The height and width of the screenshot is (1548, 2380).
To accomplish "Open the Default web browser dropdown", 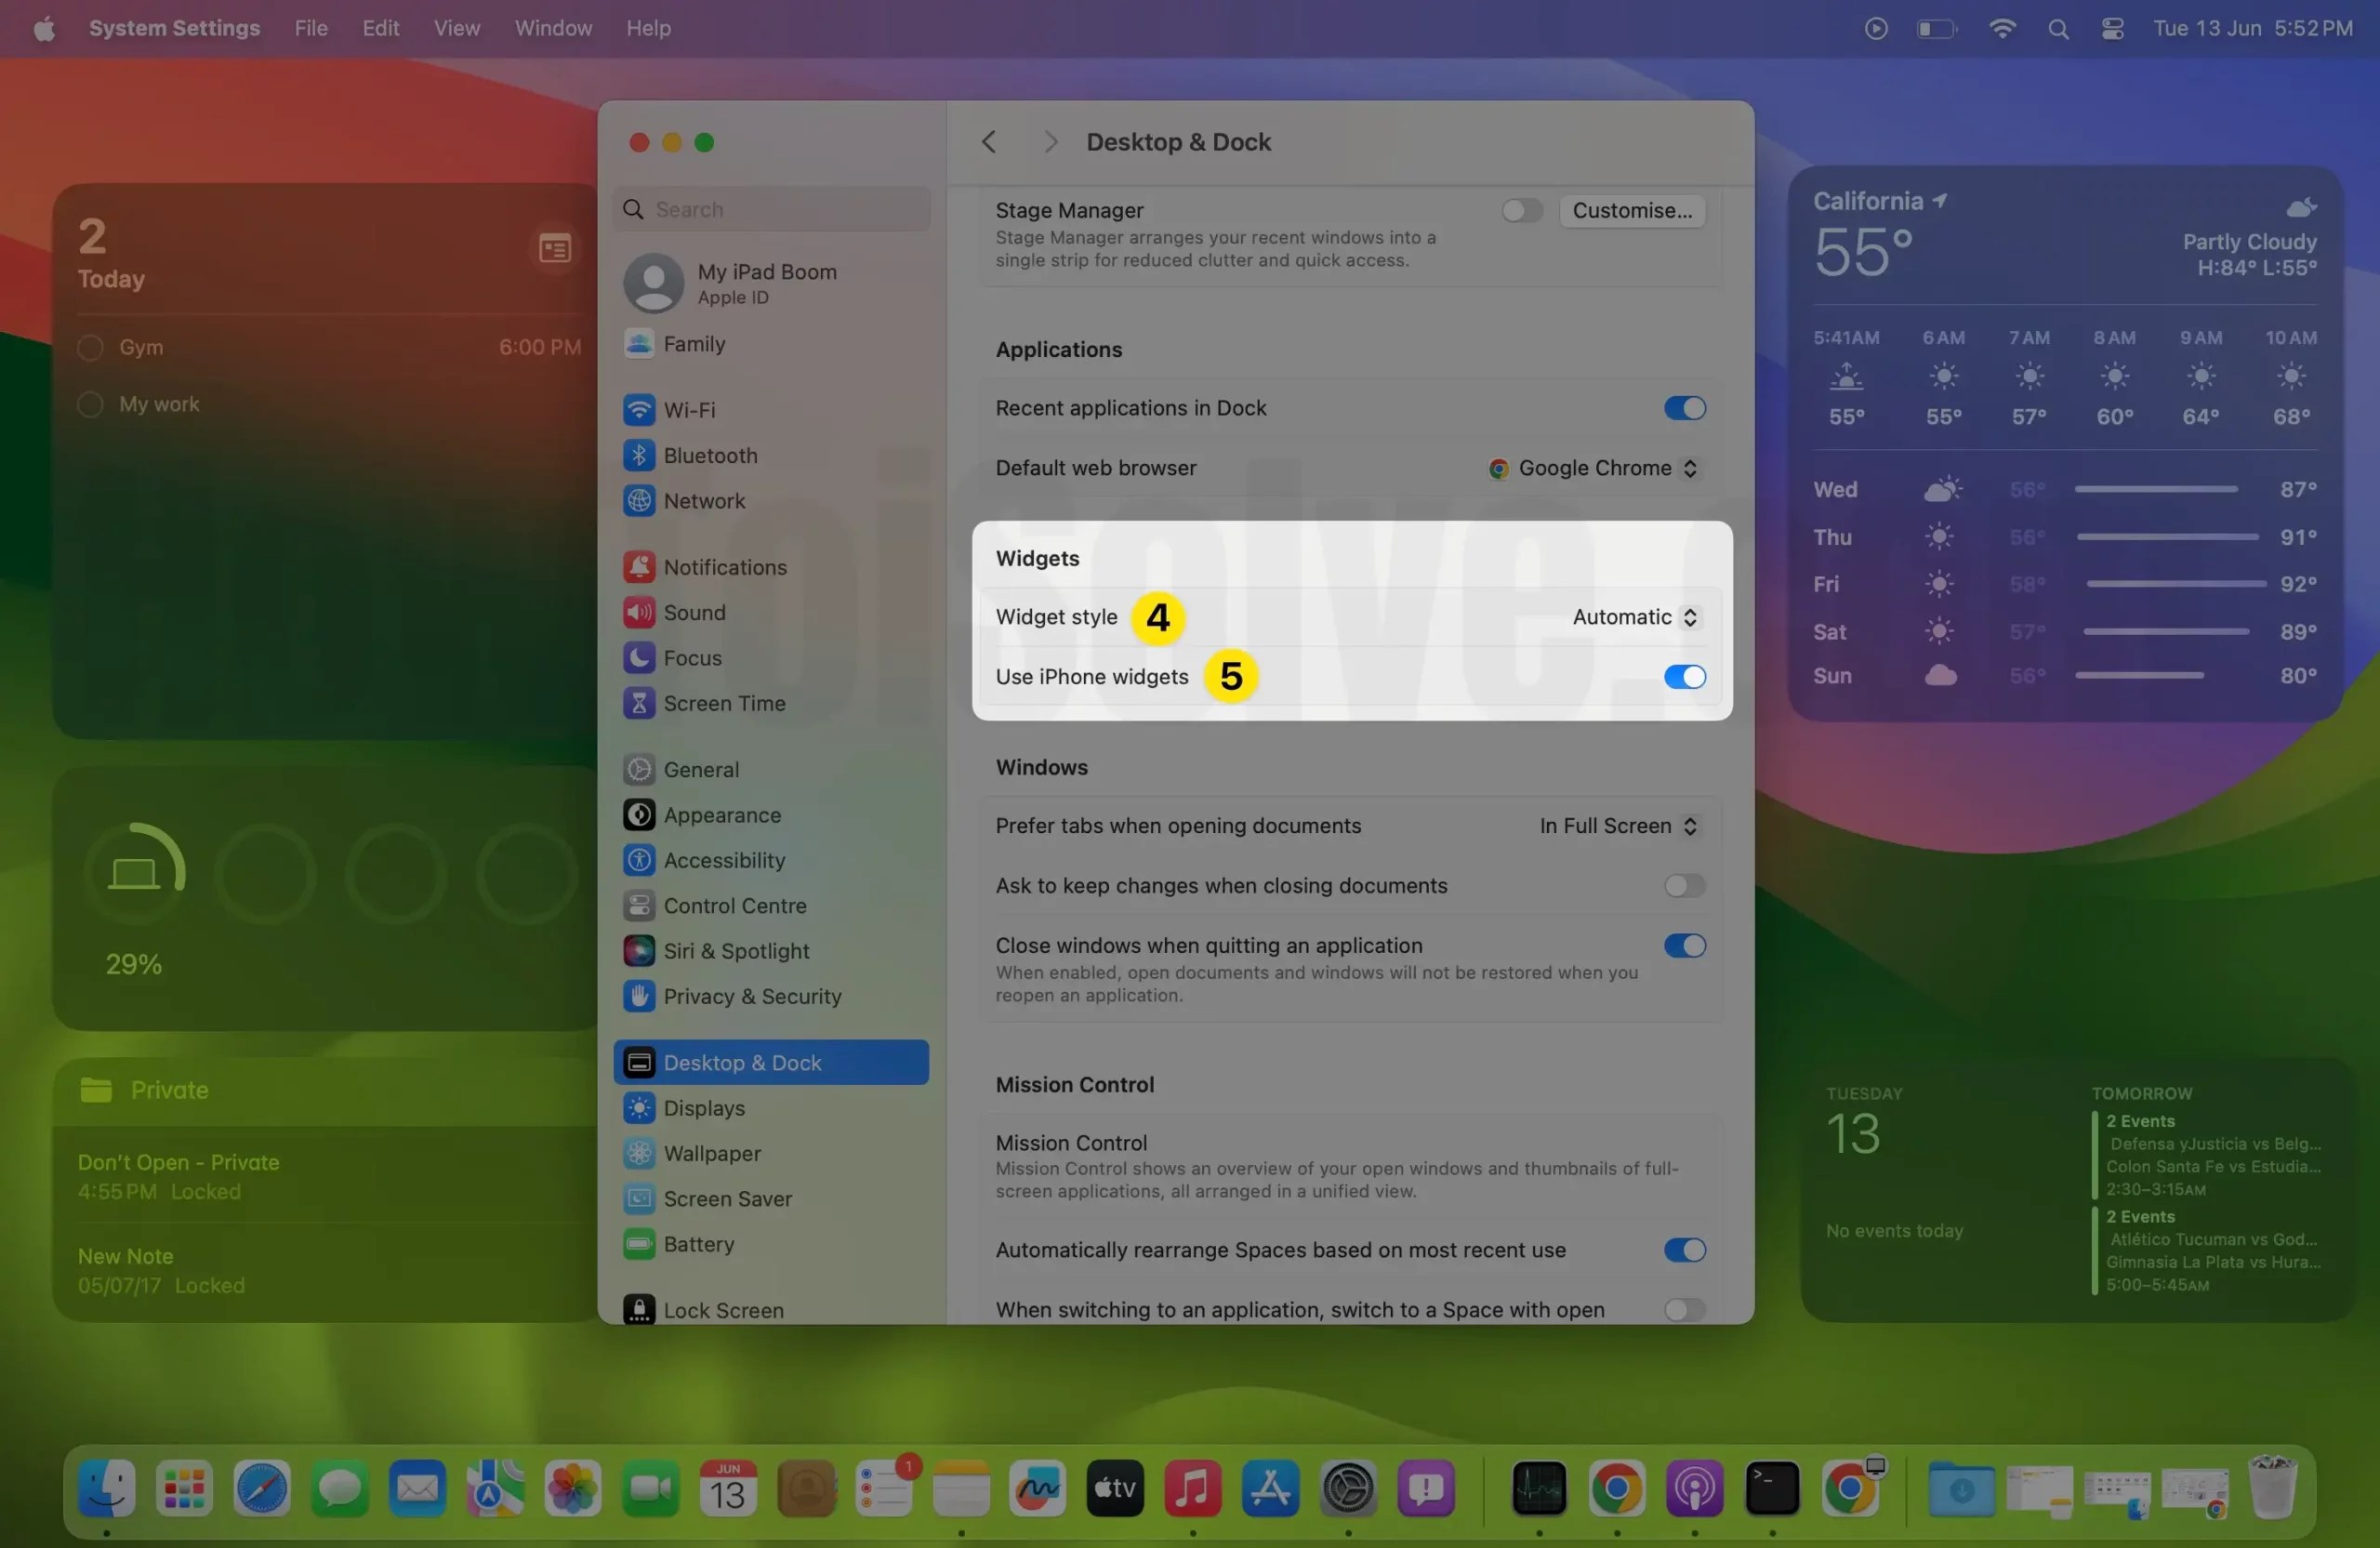I will click(1594, 468).
